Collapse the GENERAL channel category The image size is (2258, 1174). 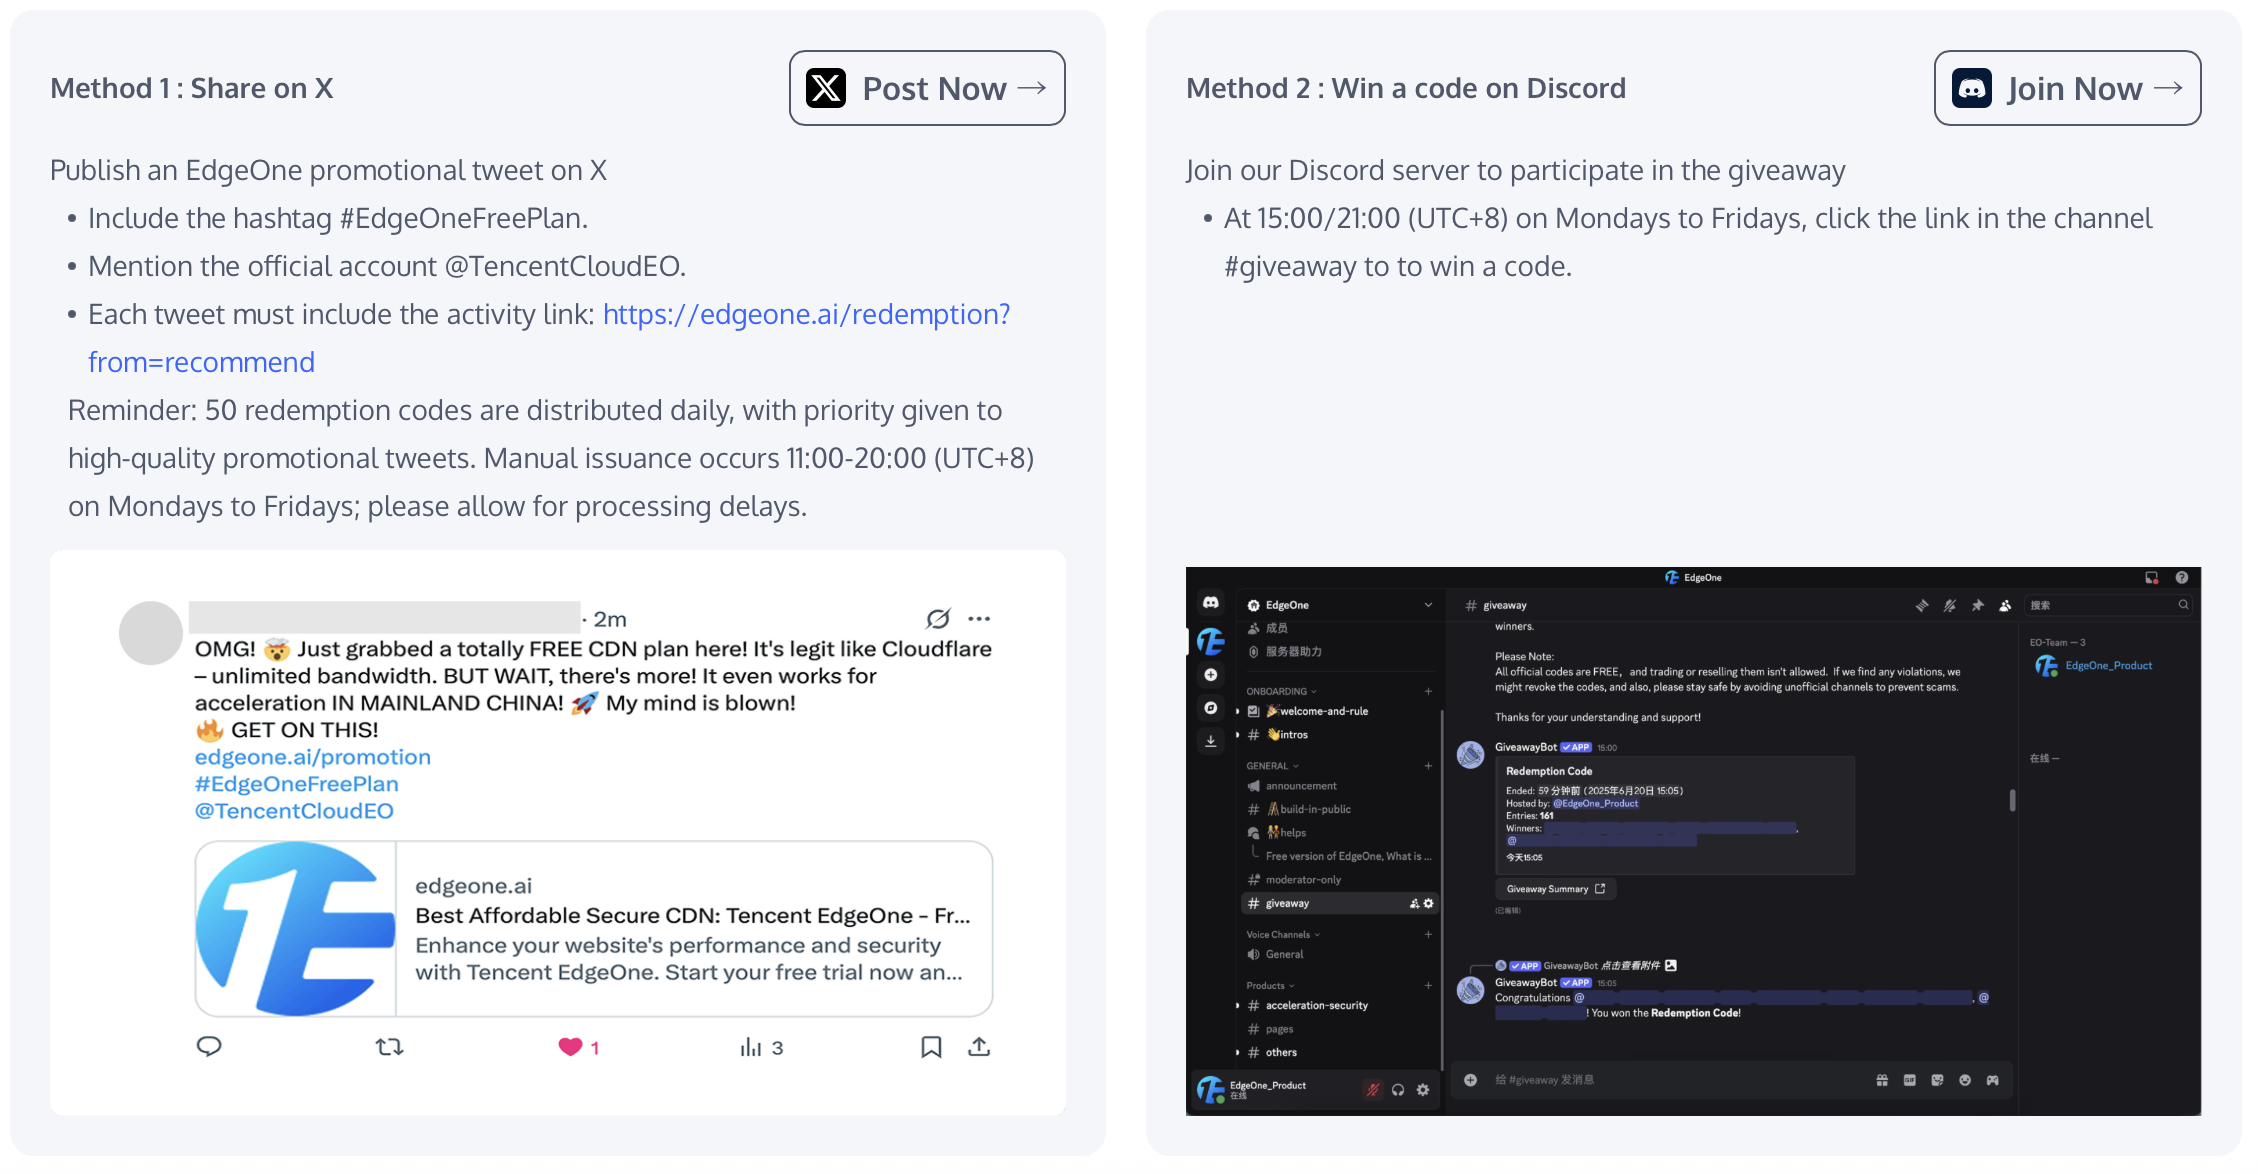1272,766
